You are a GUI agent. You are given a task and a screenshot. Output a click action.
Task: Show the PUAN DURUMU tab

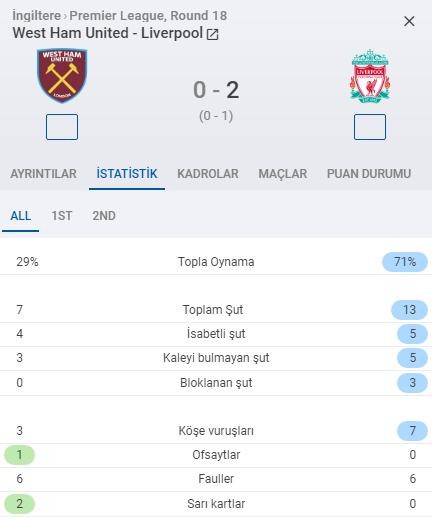(369, 174)
